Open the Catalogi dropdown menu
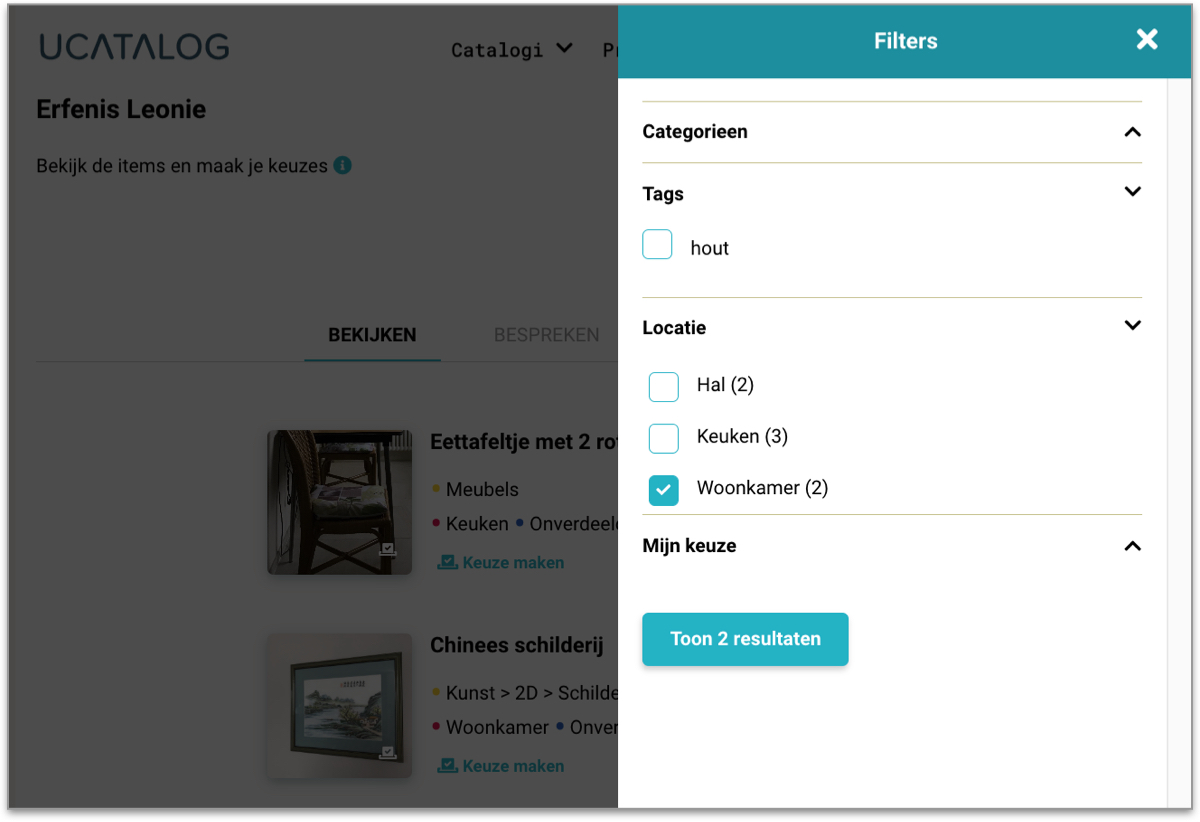Screen dimensions: 1200x822 click(x=511, y=49)
